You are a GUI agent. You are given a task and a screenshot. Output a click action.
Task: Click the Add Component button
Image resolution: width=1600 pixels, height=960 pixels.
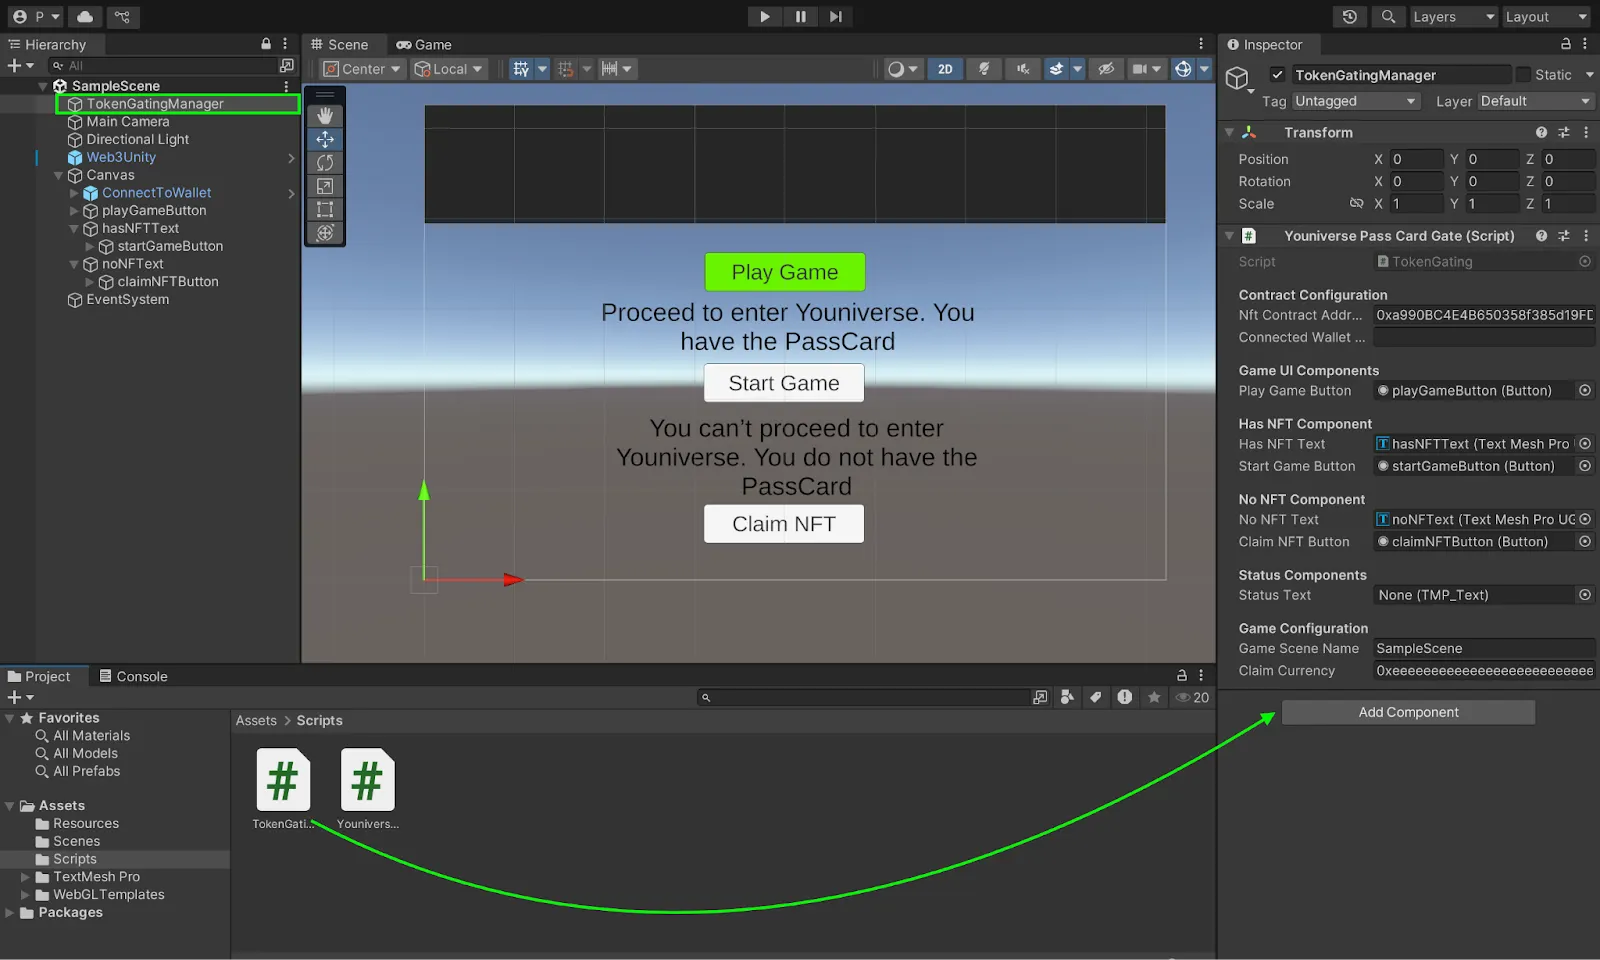click(1408, 712)
